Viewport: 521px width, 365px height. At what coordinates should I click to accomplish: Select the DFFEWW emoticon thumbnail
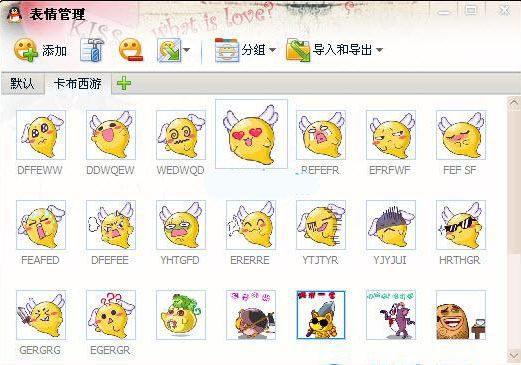[x=41, y=135]
